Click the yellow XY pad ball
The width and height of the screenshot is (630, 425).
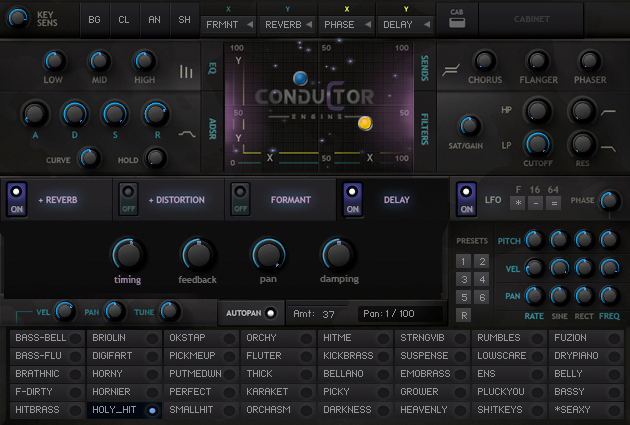[365, 123]
